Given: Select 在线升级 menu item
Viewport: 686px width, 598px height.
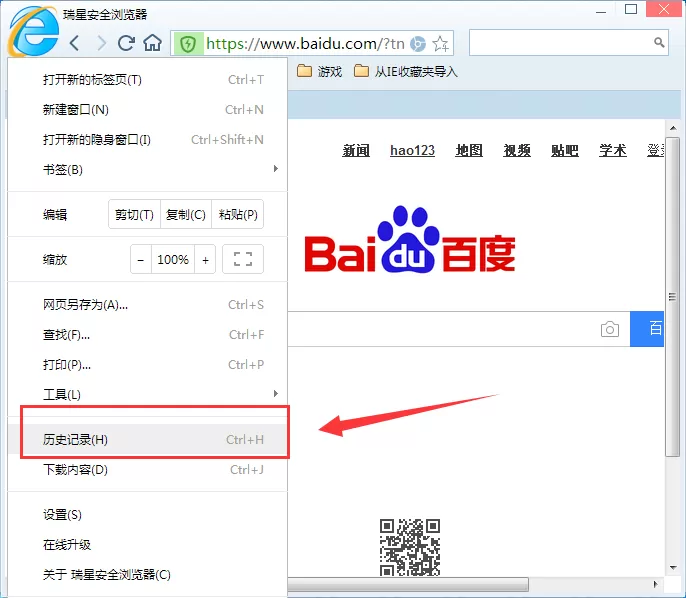Looking at the screenshot, I should coord(147,545).
